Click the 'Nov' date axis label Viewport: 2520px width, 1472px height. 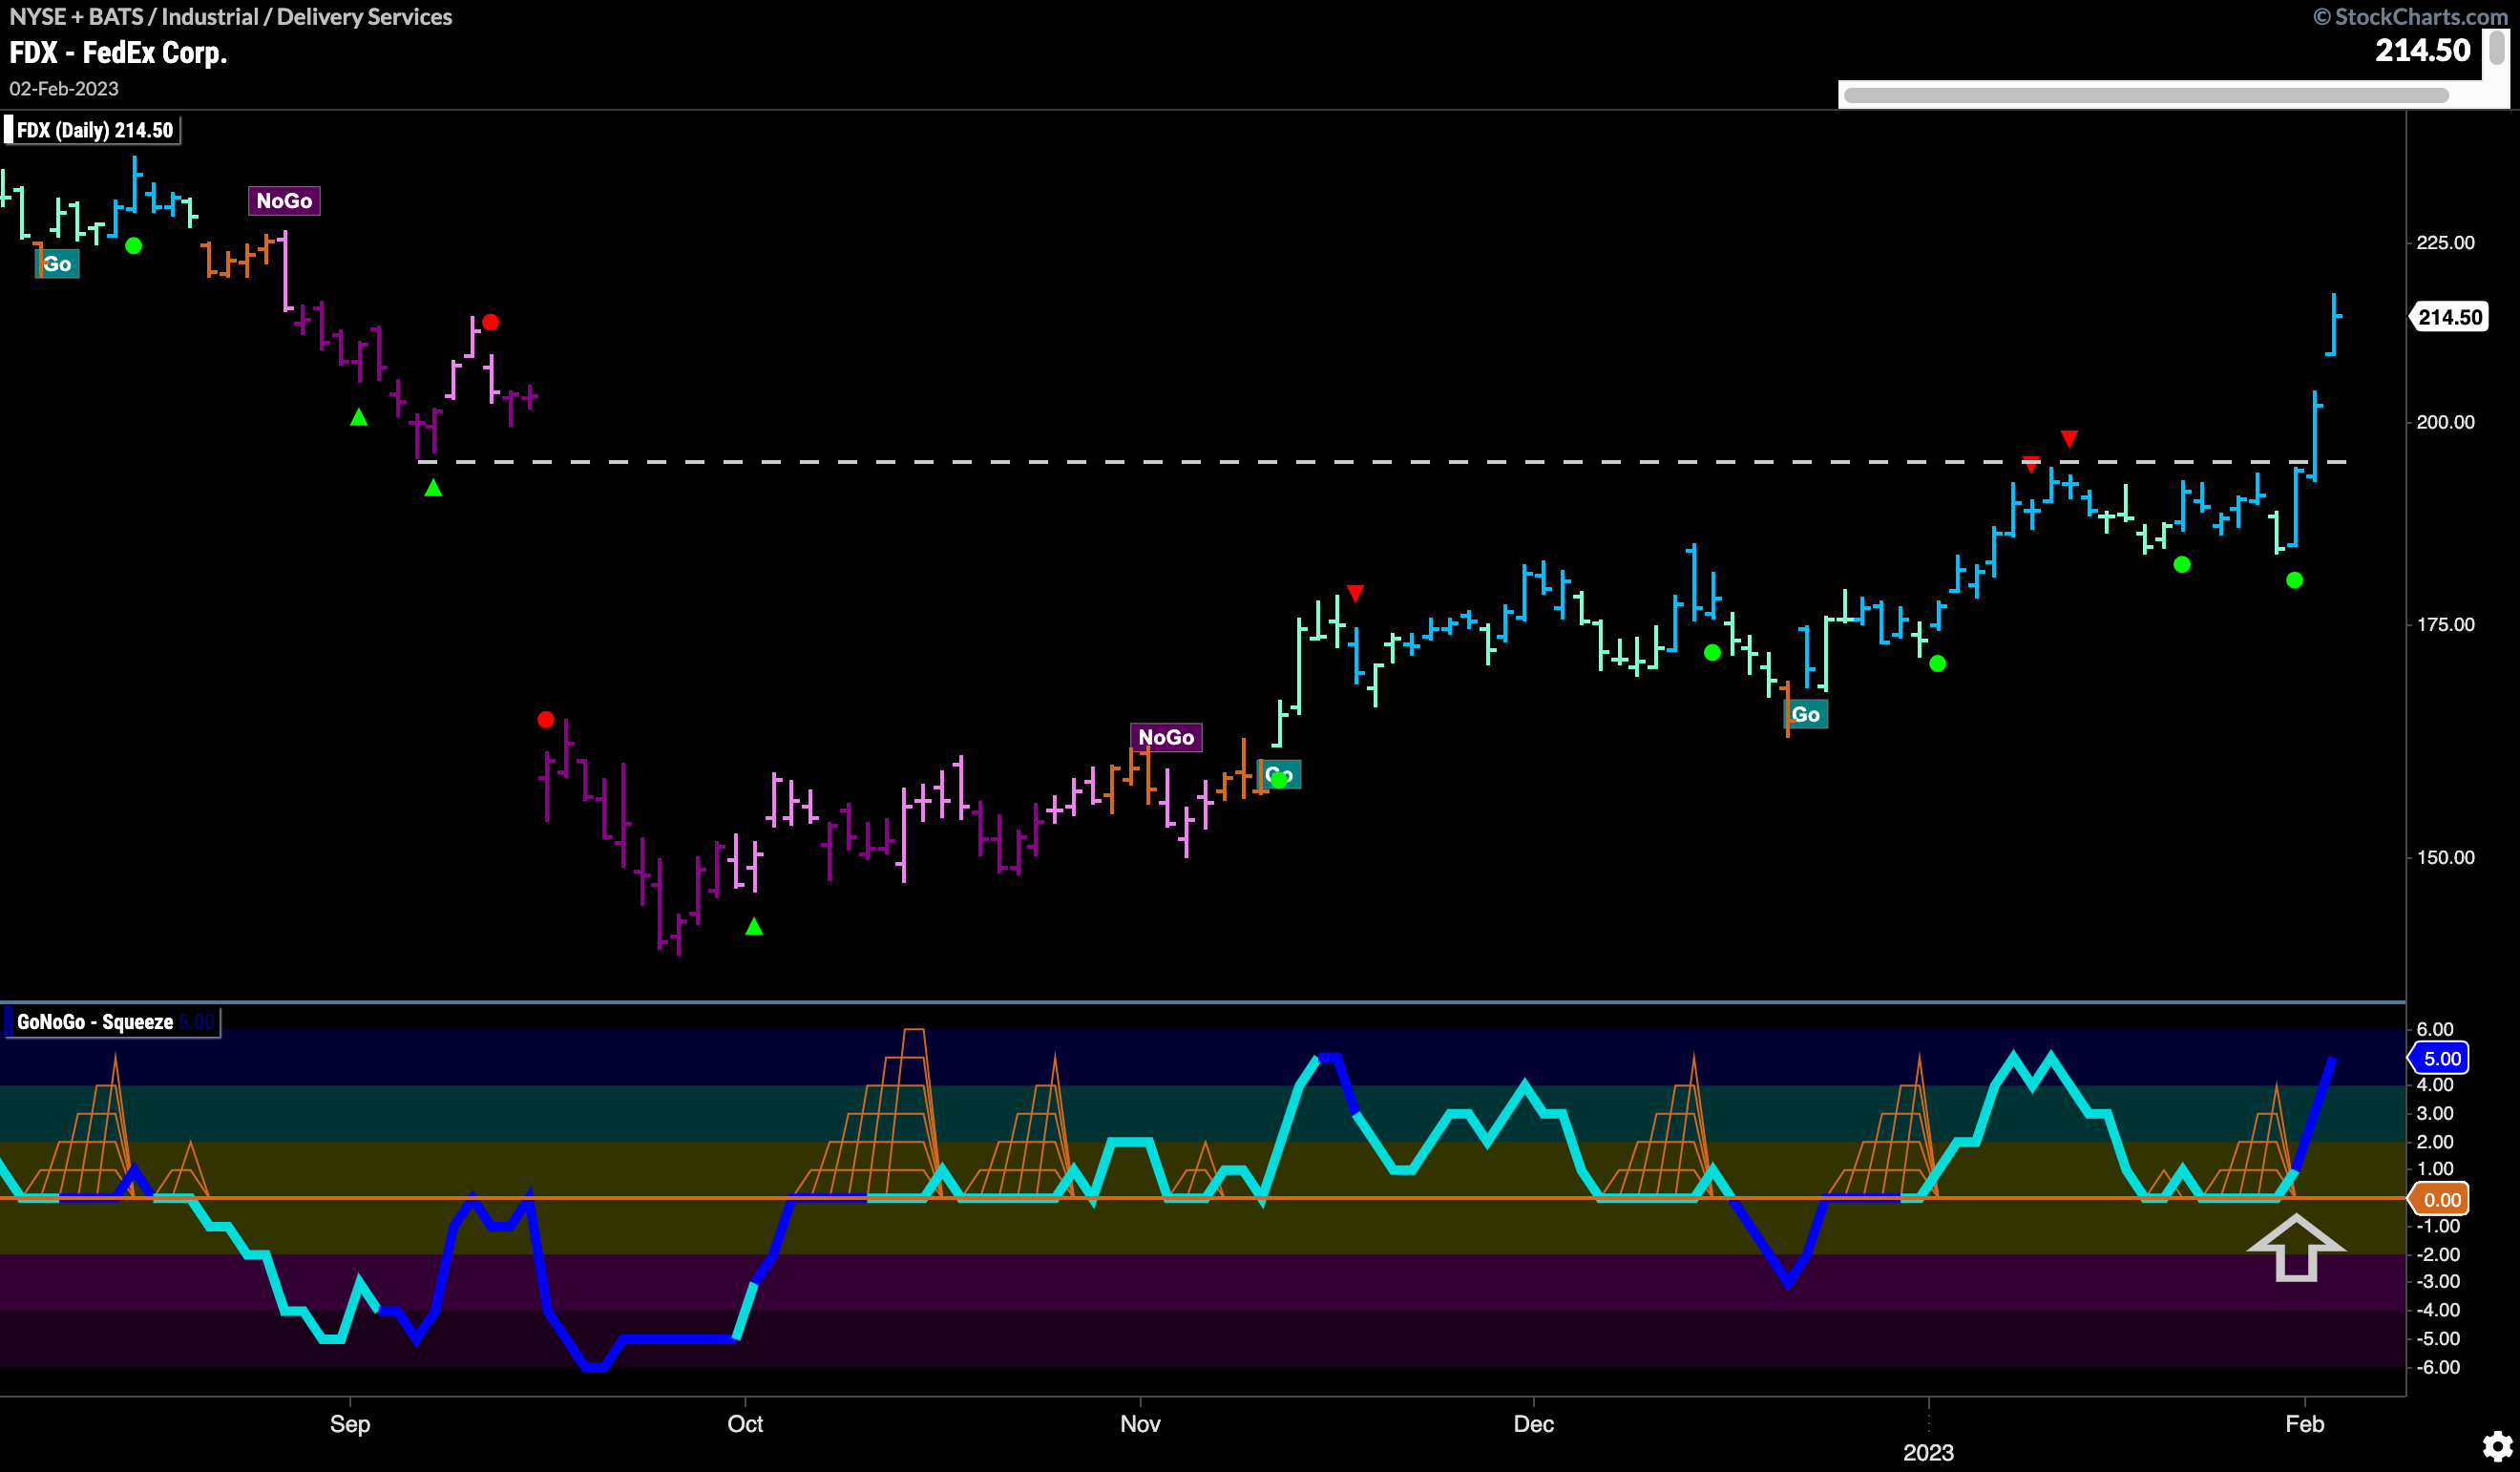1140,1423
